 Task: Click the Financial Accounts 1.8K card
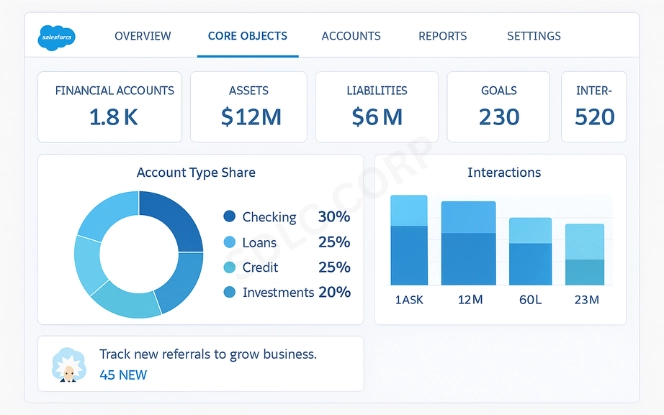coord(110,106)
